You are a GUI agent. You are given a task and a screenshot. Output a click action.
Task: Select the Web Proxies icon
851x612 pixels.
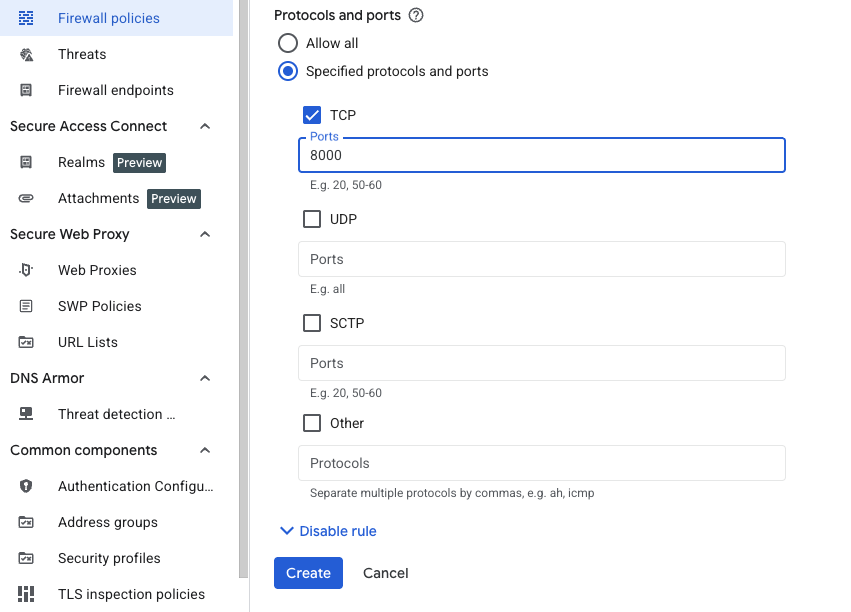coord(25,270)
